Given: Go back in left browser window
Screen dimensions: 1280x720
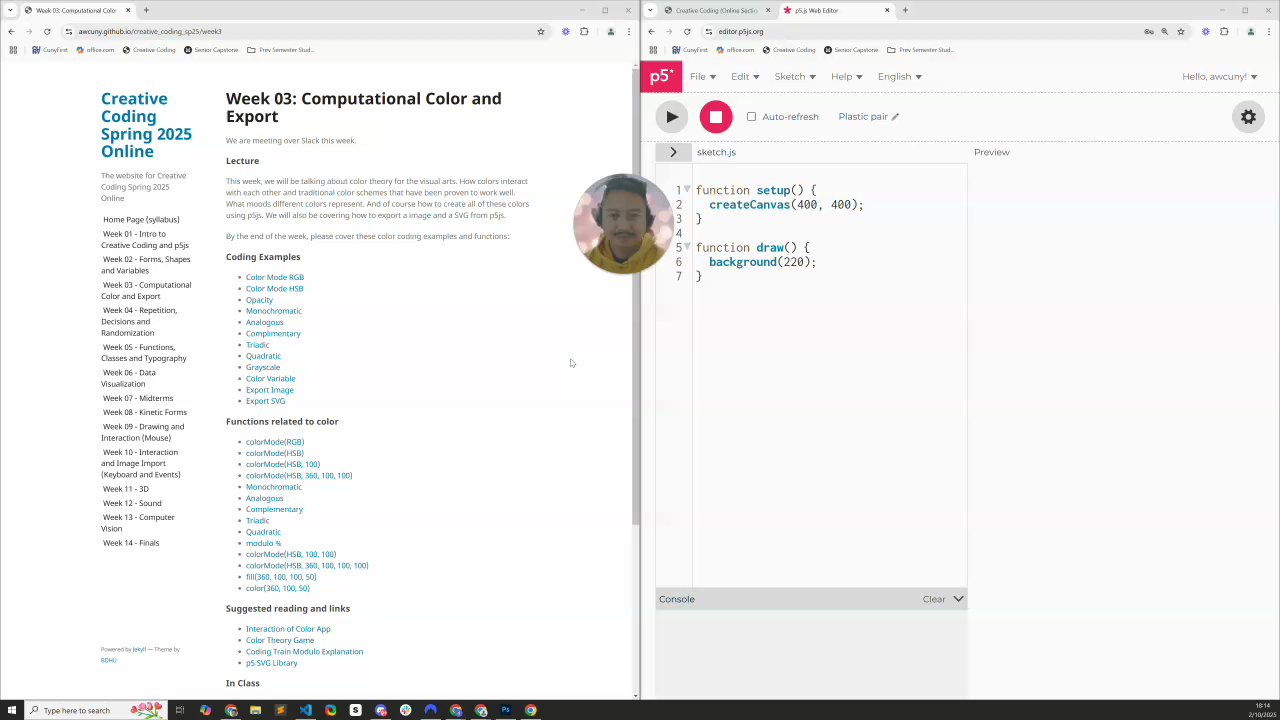Looking at the screenshot, I should 11,31.
